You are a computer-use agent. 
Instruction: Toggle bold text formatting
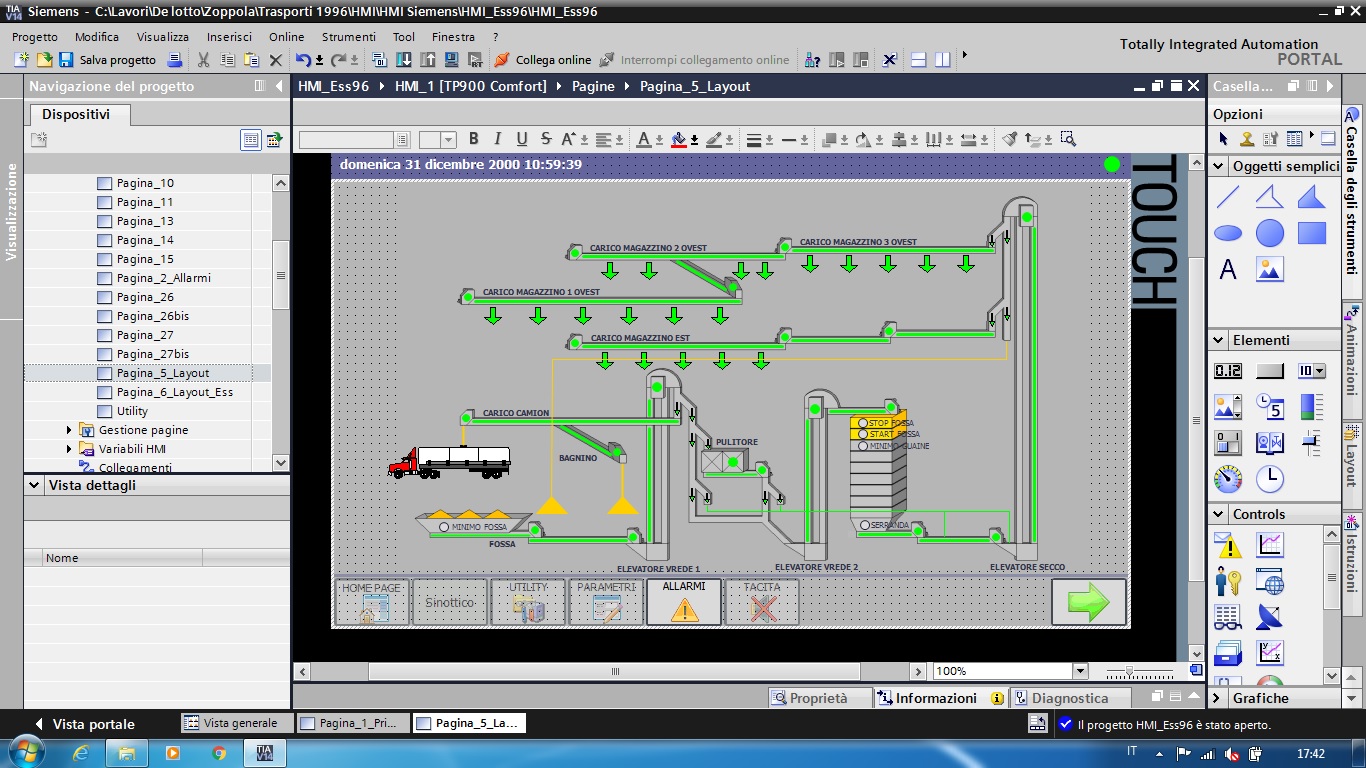click(474, 139)
